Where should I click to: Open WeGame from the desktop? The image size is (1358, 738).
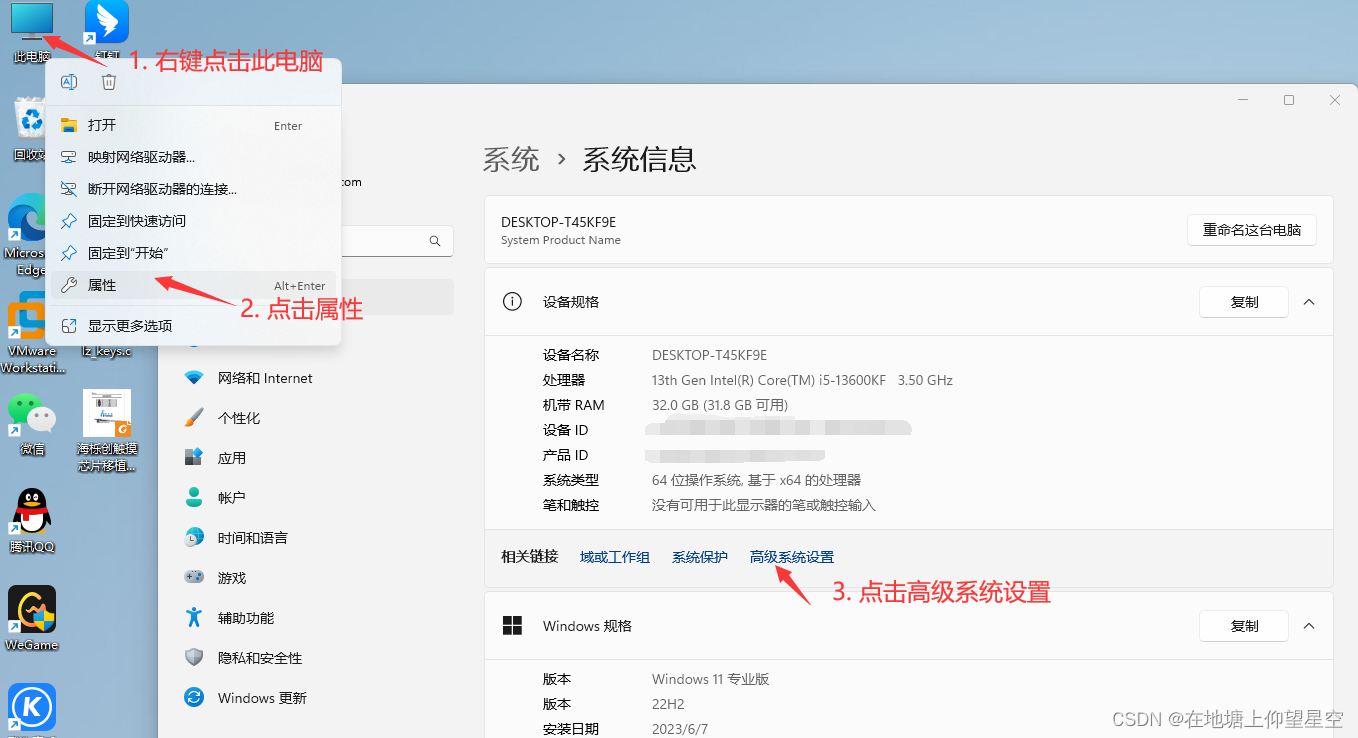pos(31,610)
